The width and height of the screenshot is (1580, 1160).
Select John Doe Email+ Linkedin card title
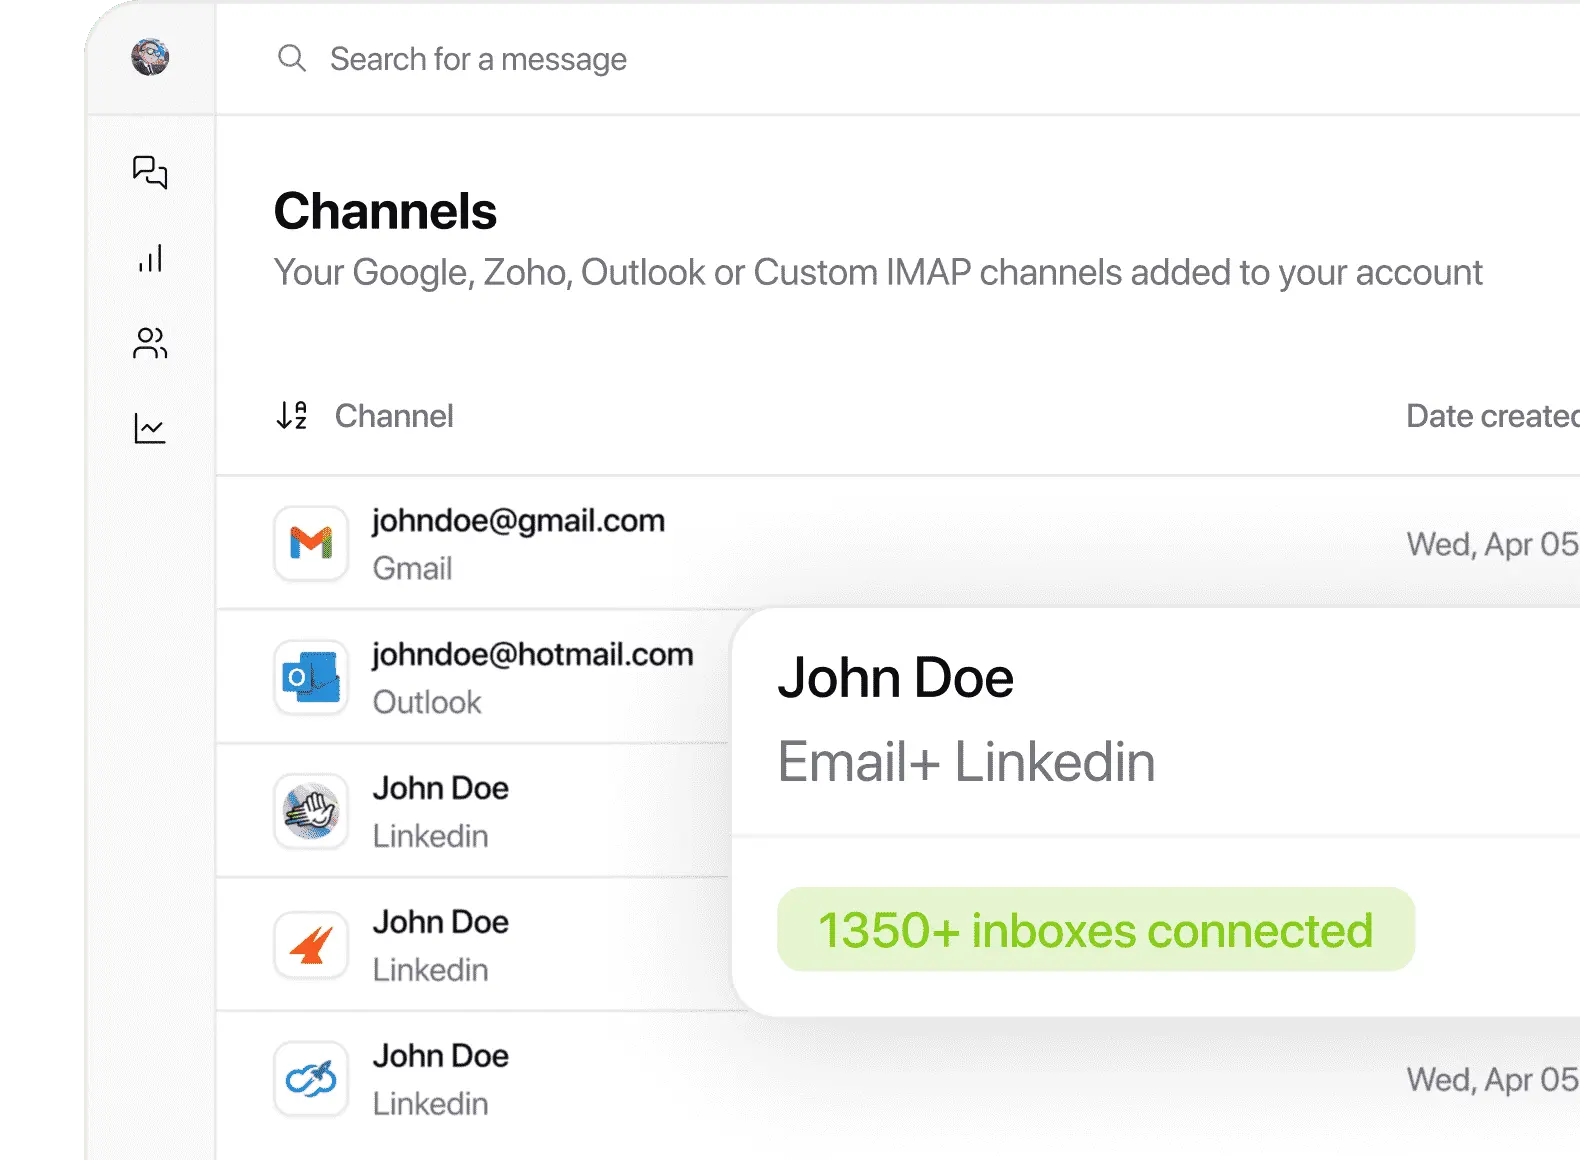895,679
